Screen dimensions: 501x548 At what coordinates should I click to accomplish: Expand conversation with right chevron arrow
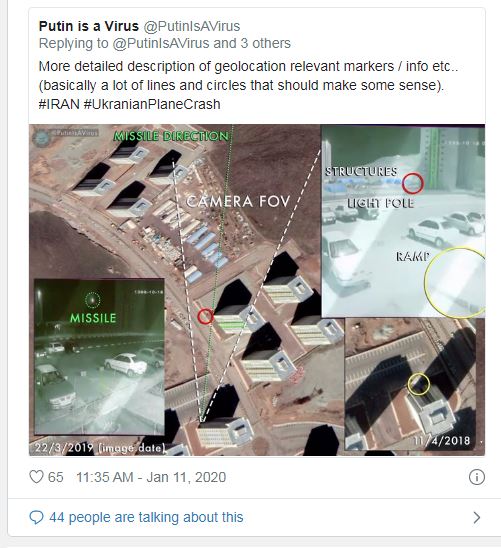(x=477, y=517)
